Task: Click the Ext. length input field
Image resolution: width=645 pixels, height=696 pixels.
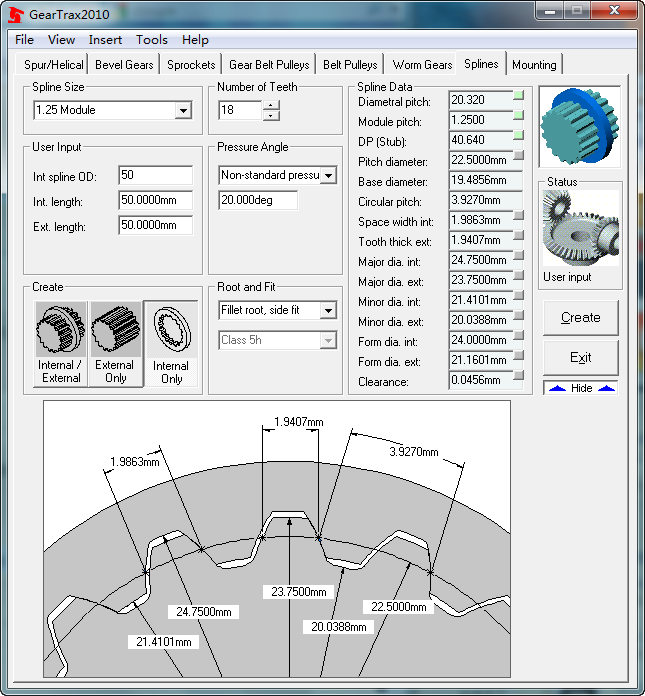Action: pyautogui.click(x=155, y=225)
